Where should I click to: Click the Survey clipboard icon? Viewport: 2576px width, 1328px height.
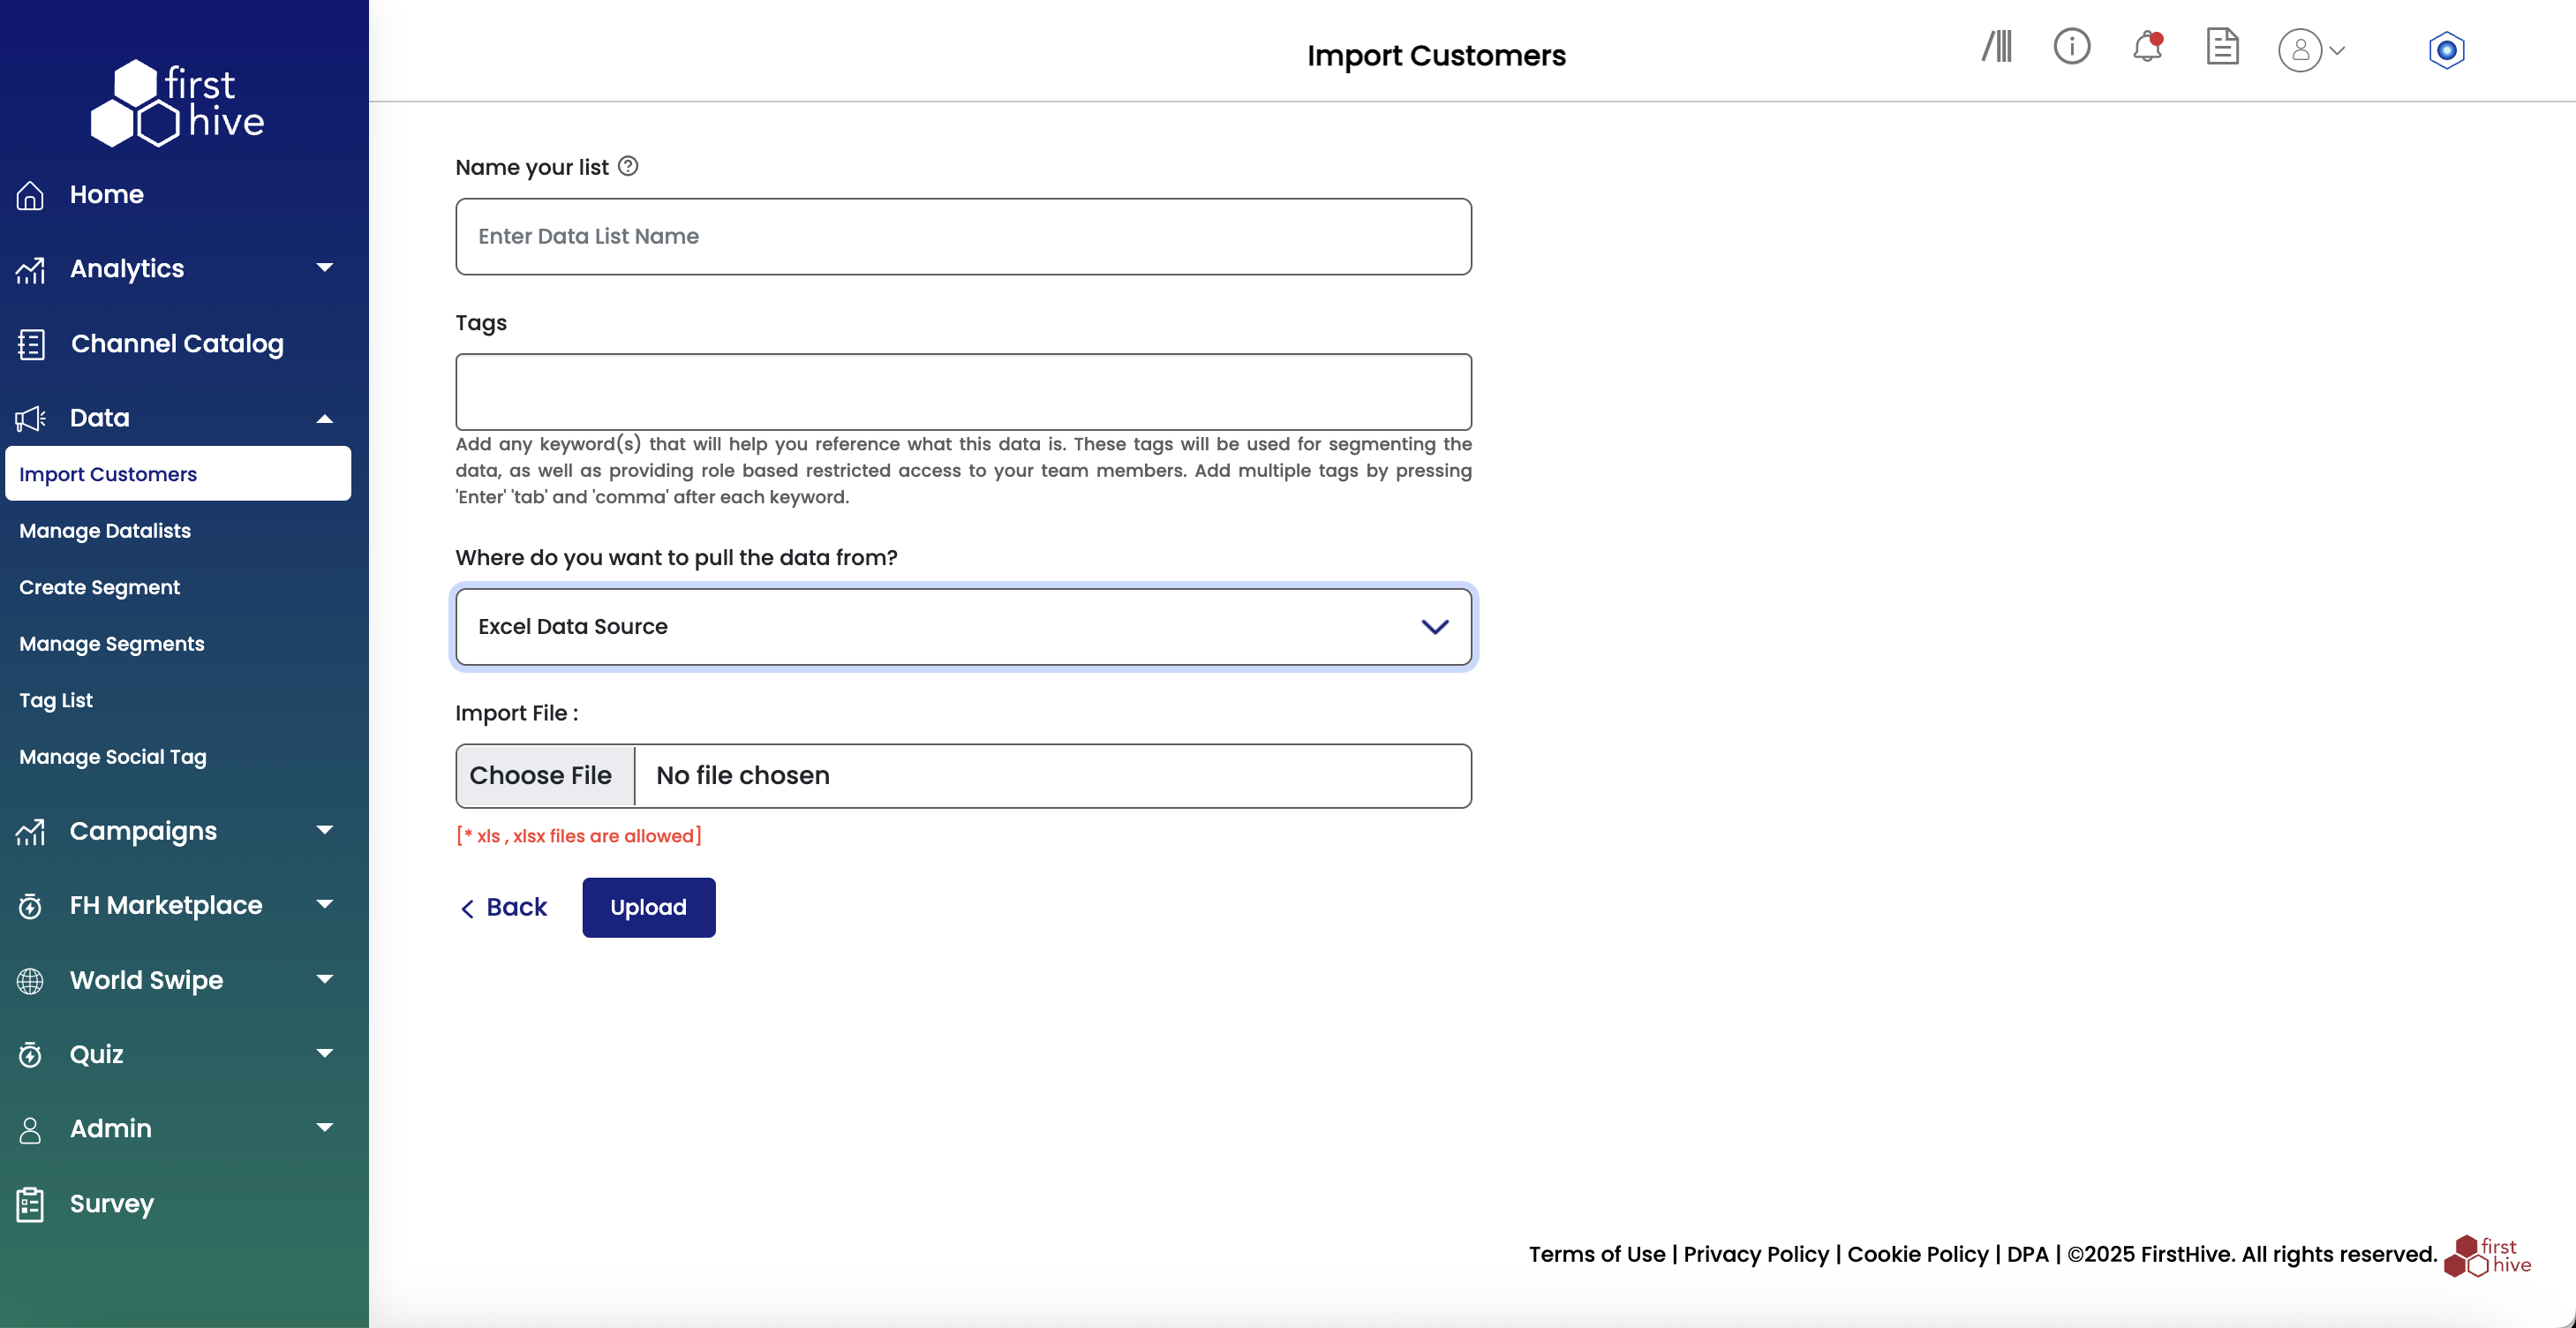[30, 1204]
